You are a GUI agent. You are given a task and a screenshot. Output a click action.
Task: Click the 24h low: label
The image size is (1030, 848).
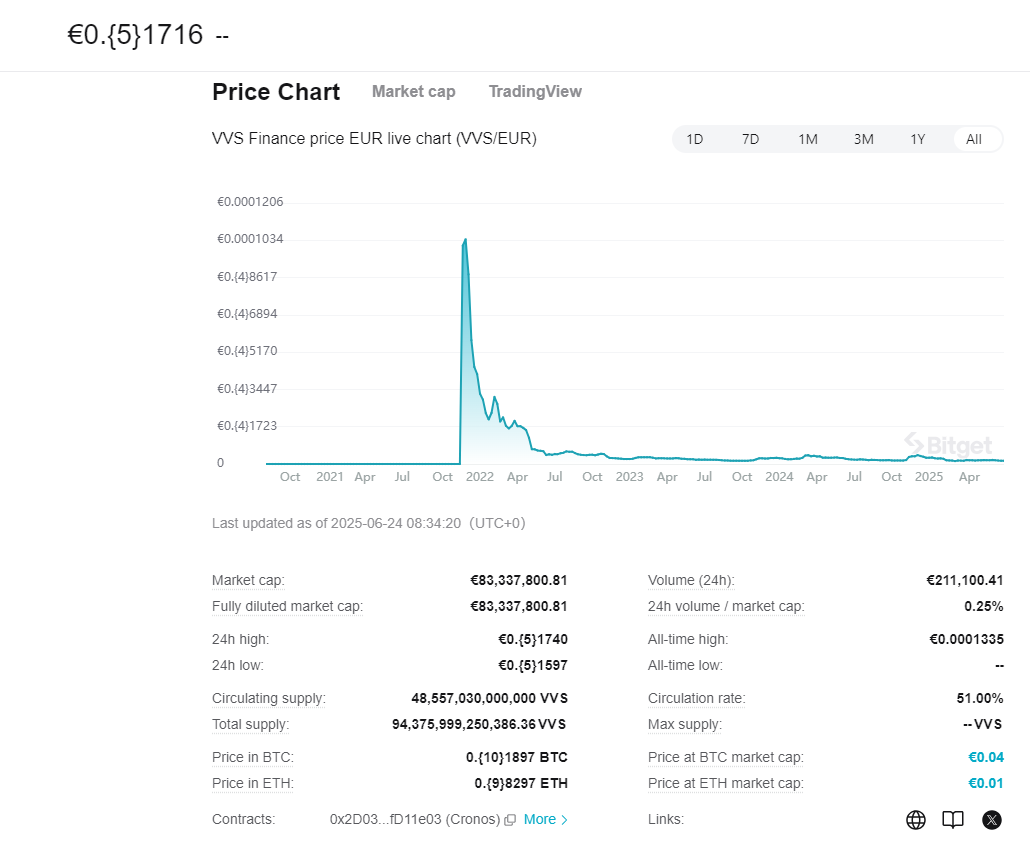pyautogui.click(x=238, y=666)
